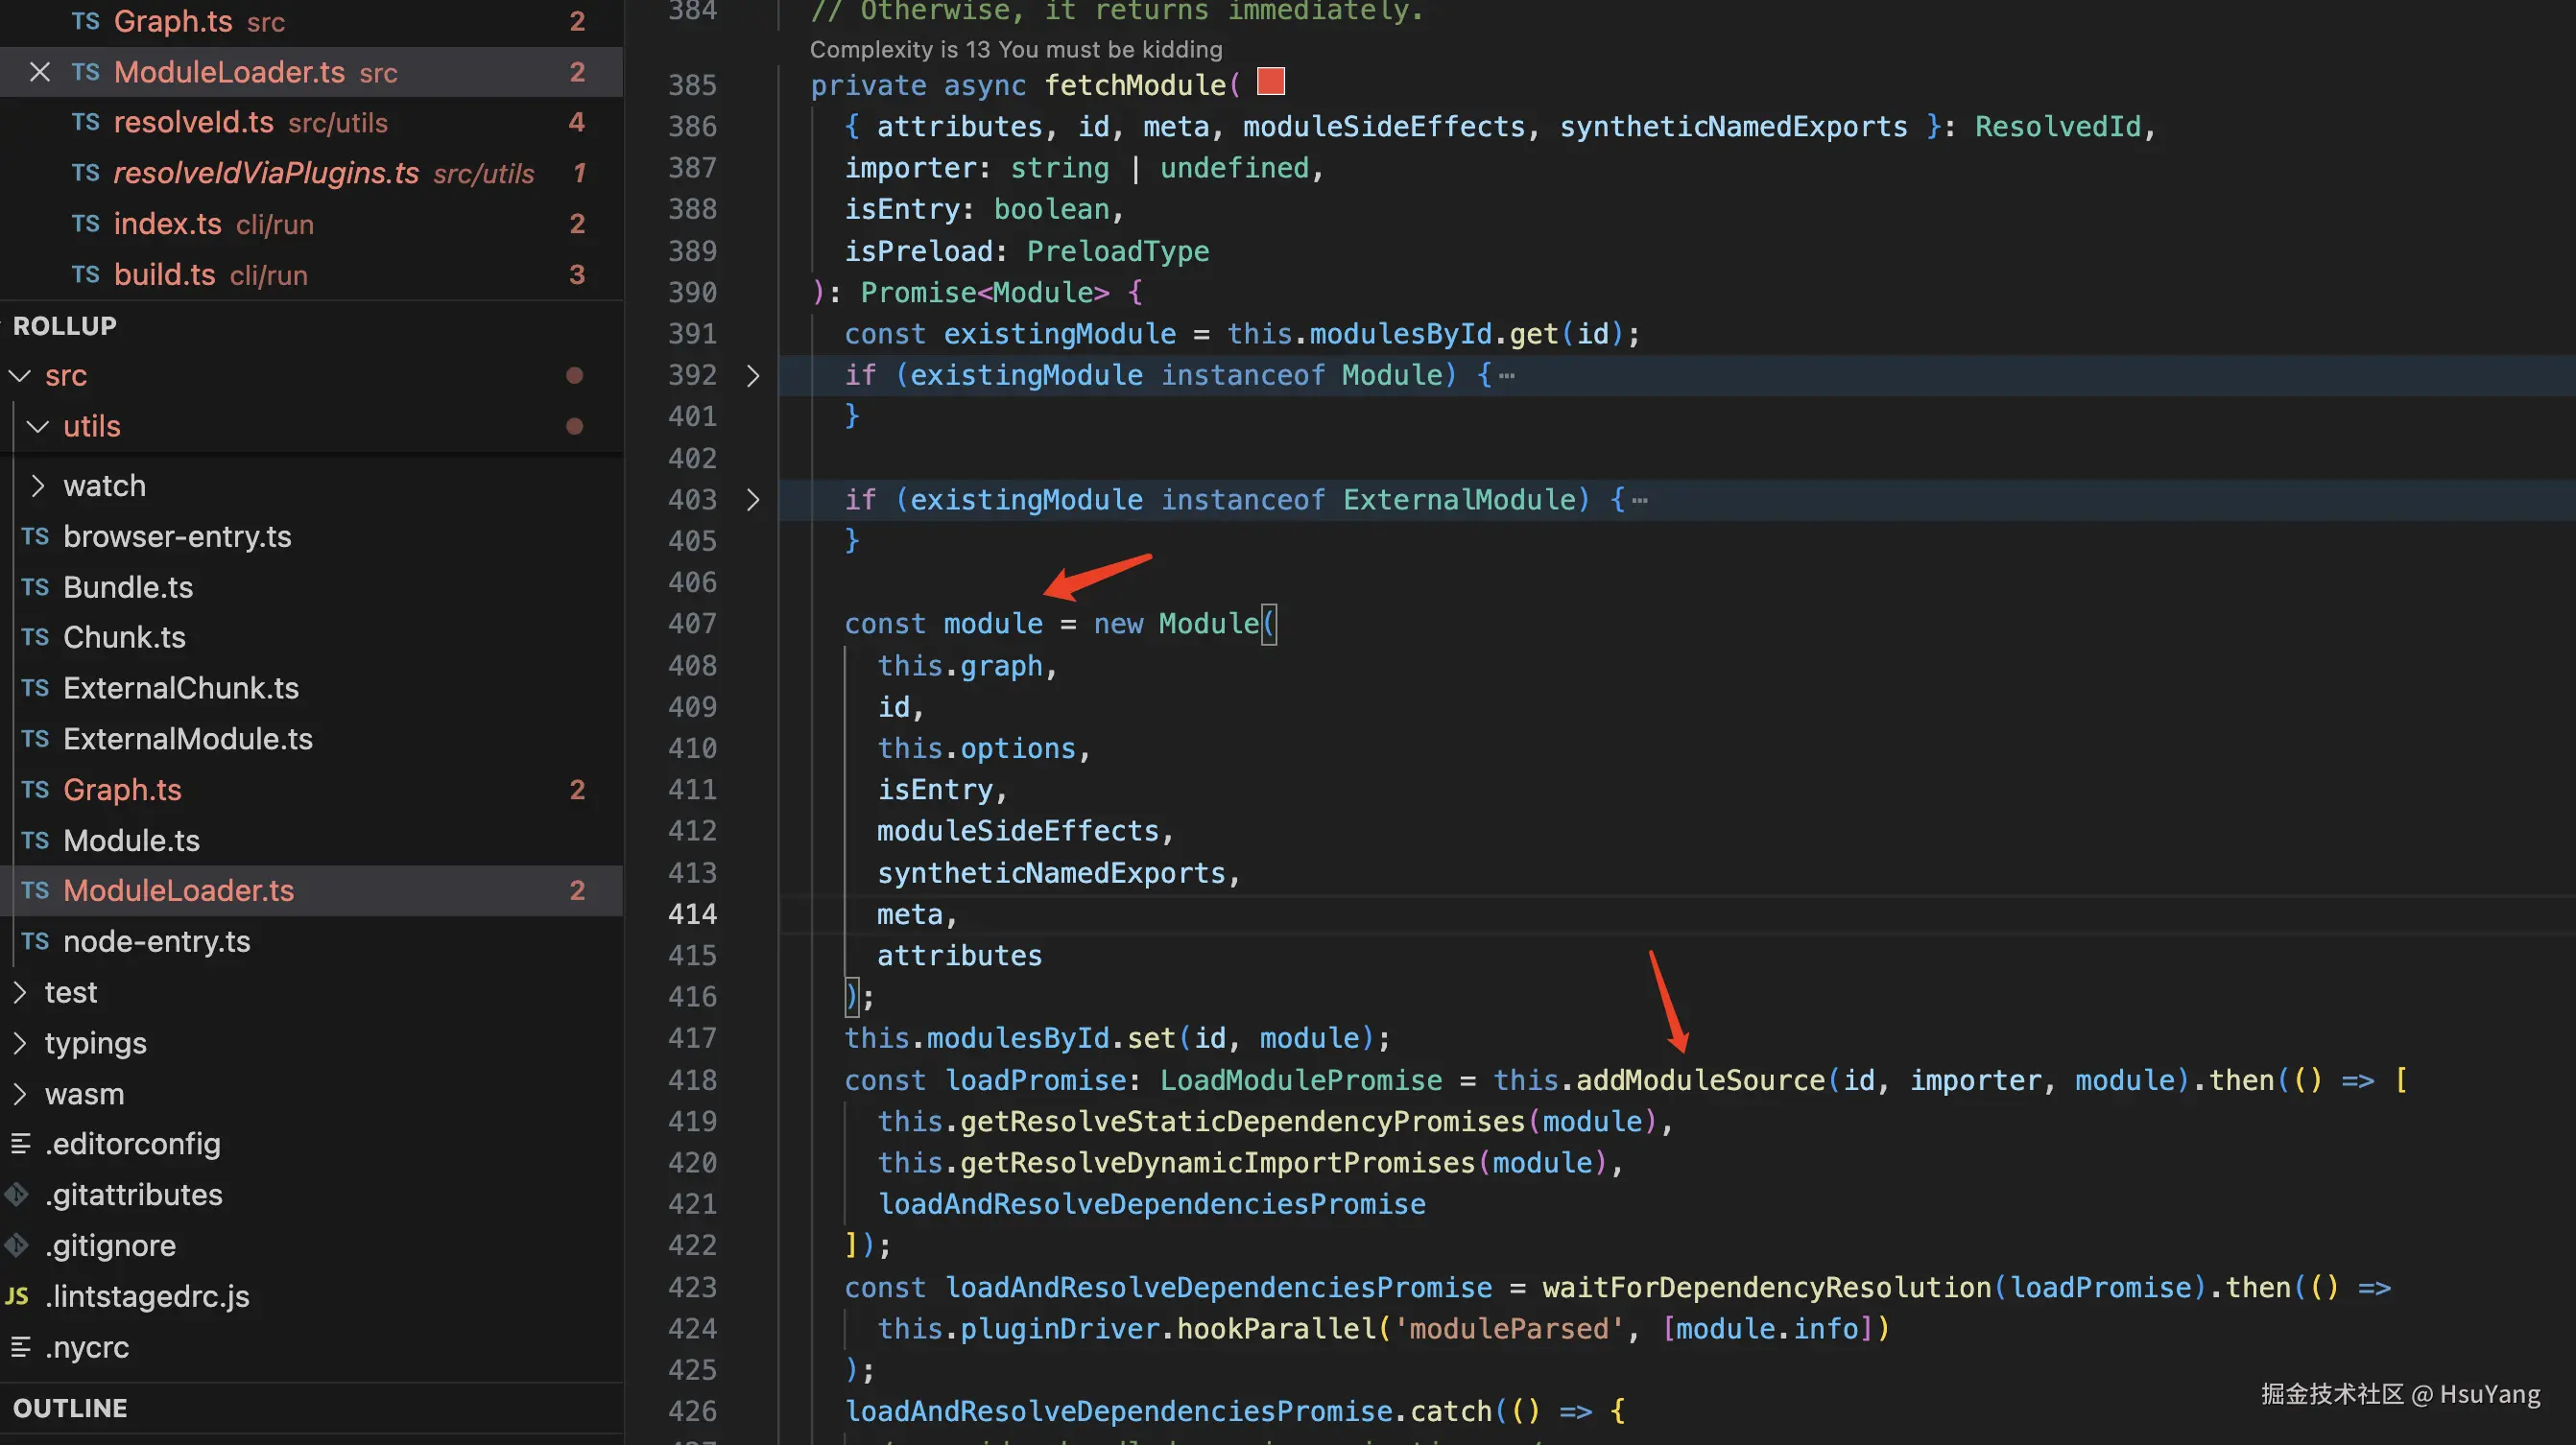
Task: Unfold the ExternalModule block at line 403
Action: point(753,499)
